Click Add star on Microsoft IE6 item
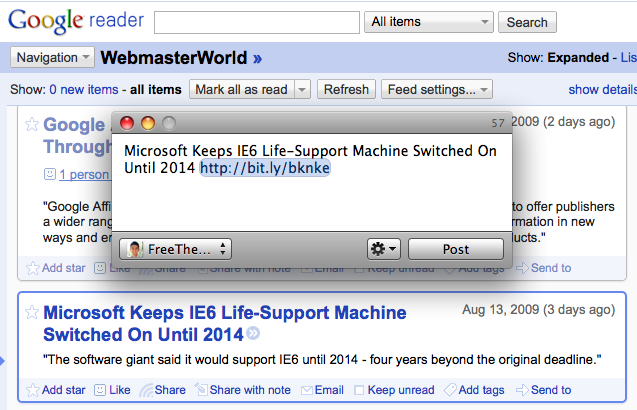This screenshot has width=637, height=410. click(x=56, y=390)
